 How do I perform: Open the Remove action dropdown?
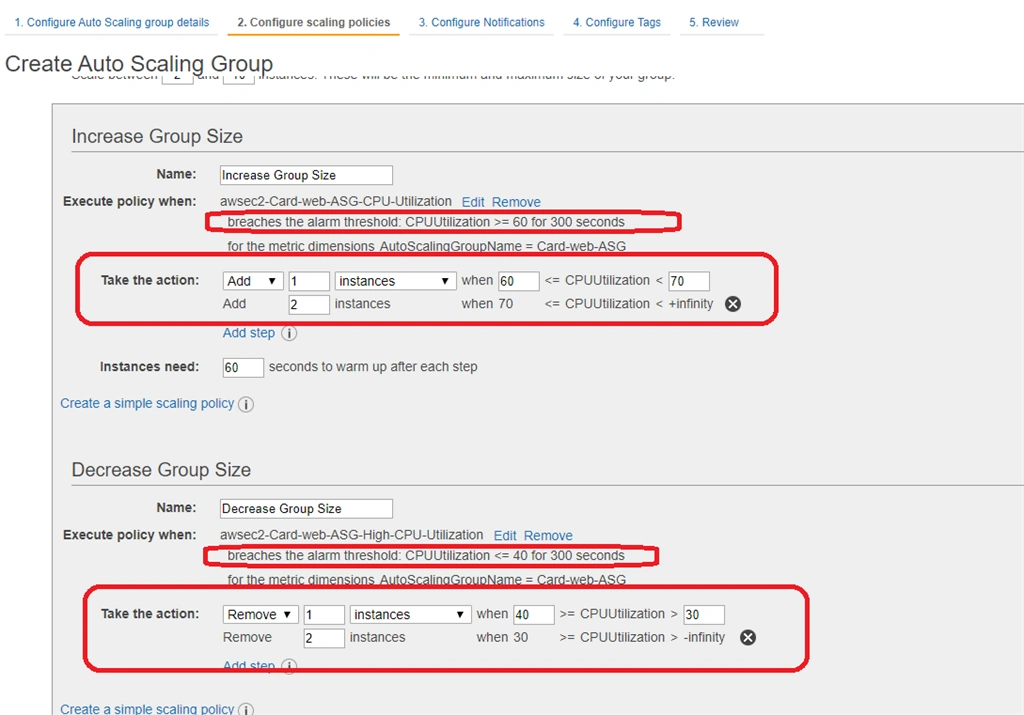click(x=261, y=614)
